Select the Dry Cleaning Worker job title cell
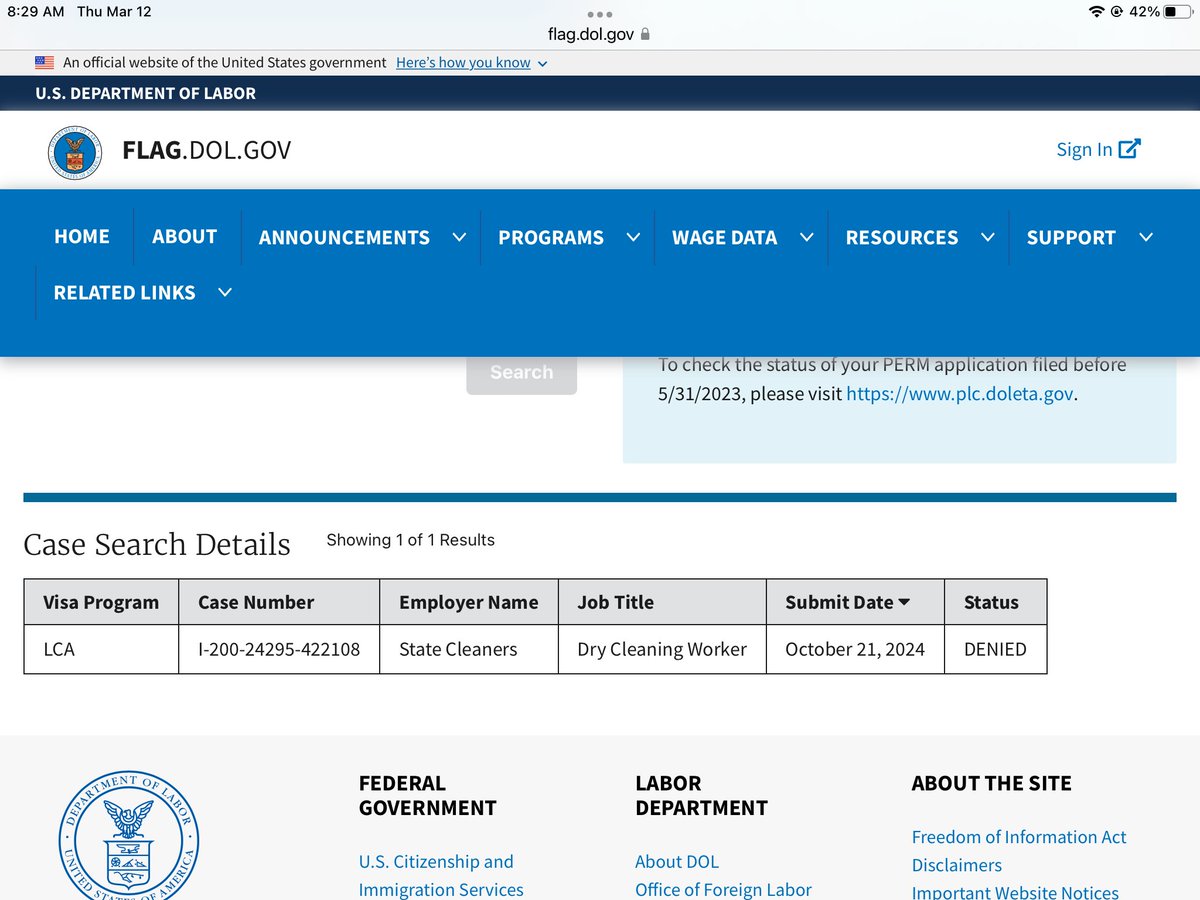Image resolution: width=1200 pixels, height=900 pixels. [662, 649]
